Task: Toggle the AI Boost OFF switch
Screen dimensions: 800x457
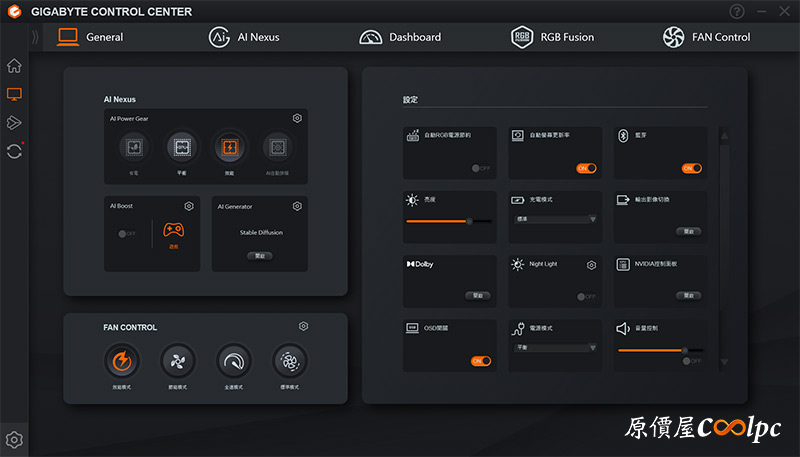Action: (127, 234)
